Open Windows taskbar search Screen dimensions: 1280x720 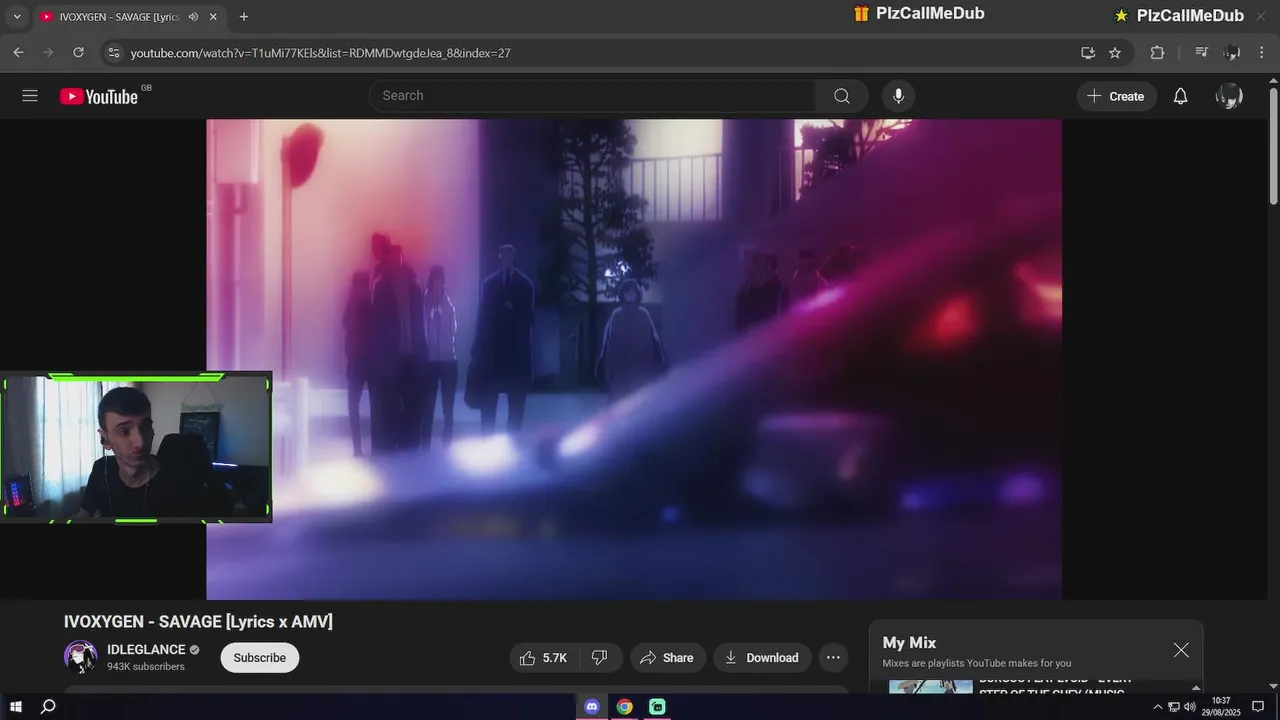coord(48,707)
